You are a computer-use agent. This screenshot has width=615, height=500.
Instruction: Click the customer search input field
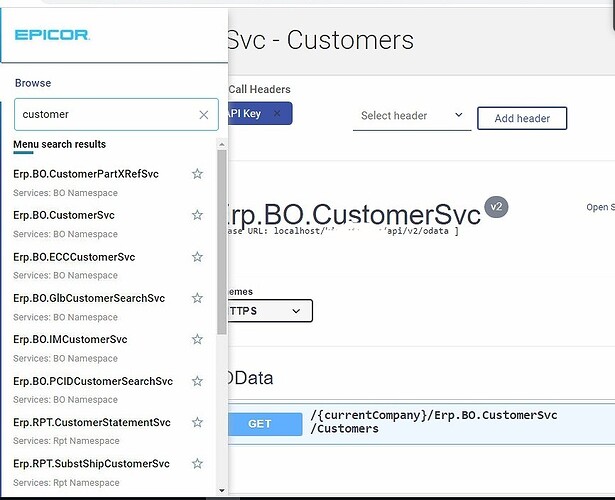click(x=116, y=115)
